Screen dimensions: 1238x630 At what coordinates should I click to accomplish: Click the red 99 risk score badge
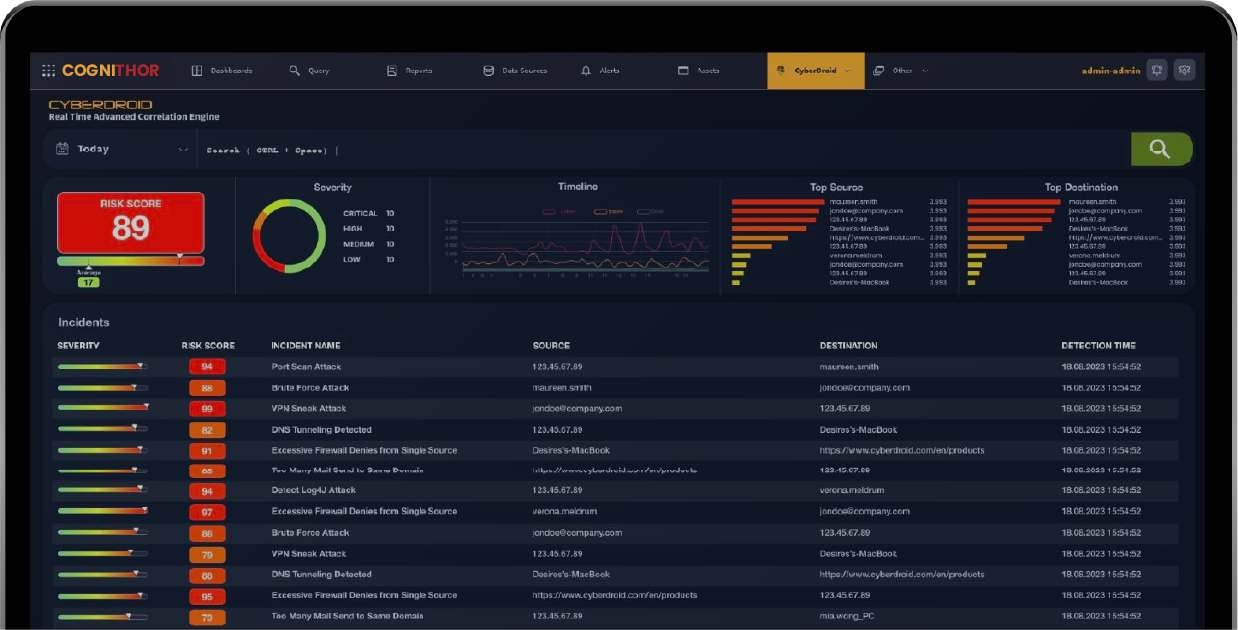coord(207,409)
